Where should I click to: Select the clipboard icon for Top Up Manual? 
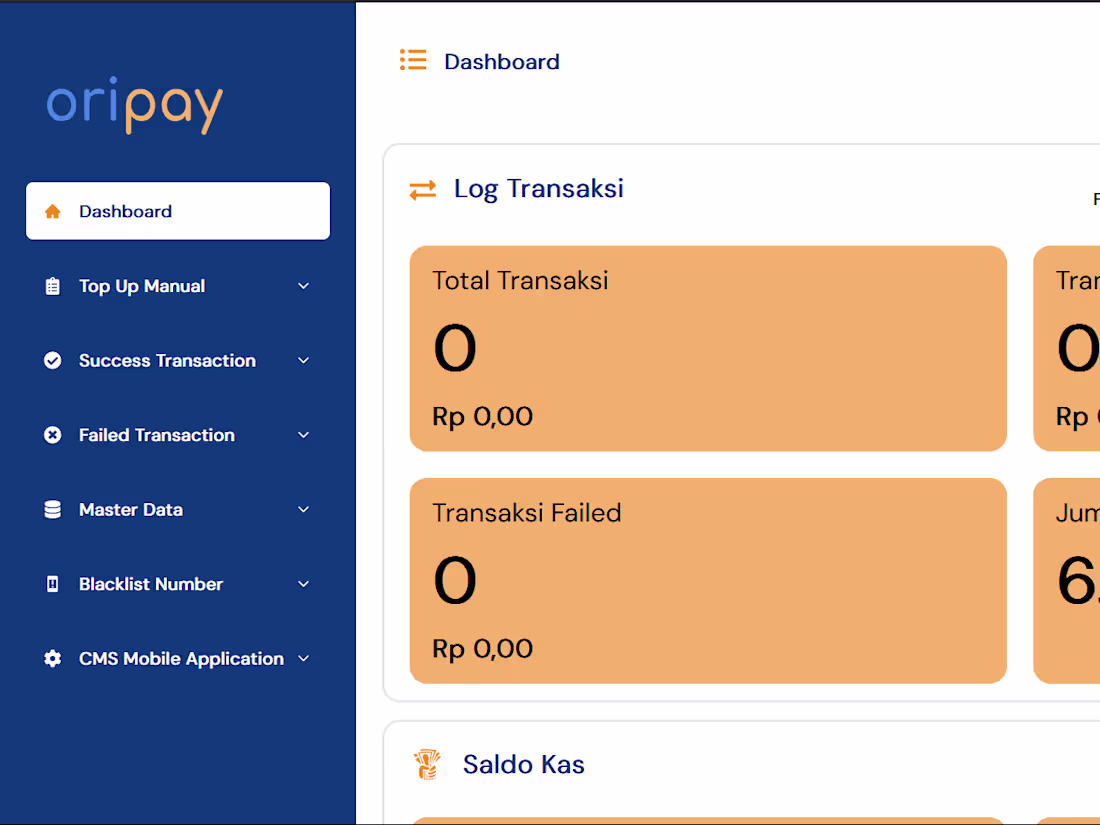click(52, 286)
